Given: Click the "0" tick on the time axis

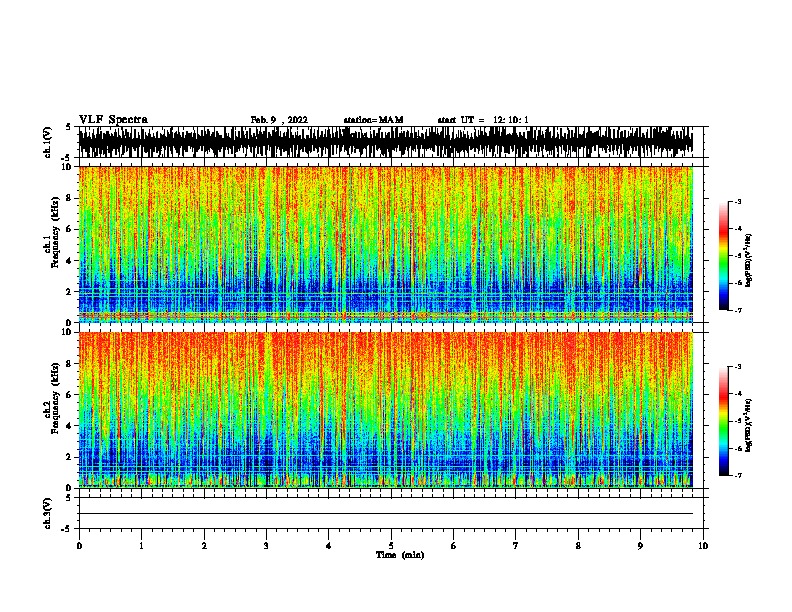Looking at the screenshot, I should pos(79,546).
